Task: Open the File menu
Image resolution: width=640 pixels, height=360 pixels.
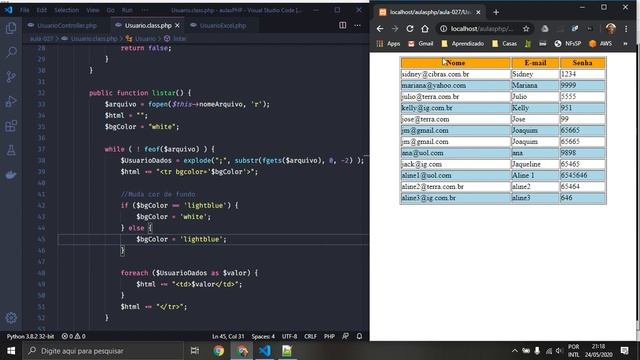Action: (25, 10)
